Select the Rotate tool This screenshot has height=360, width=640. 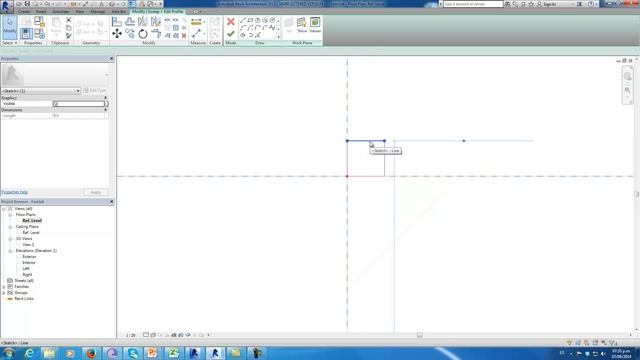coord(143,34)
